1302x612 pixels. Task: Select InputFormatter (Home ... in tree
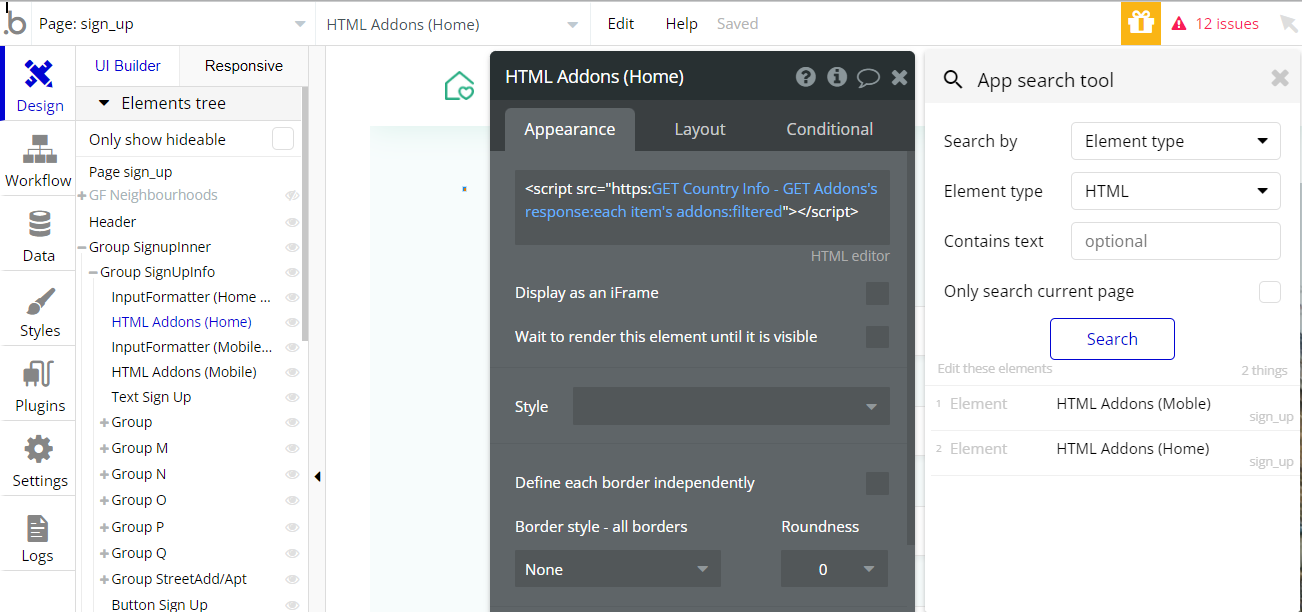tap(191, 297)
